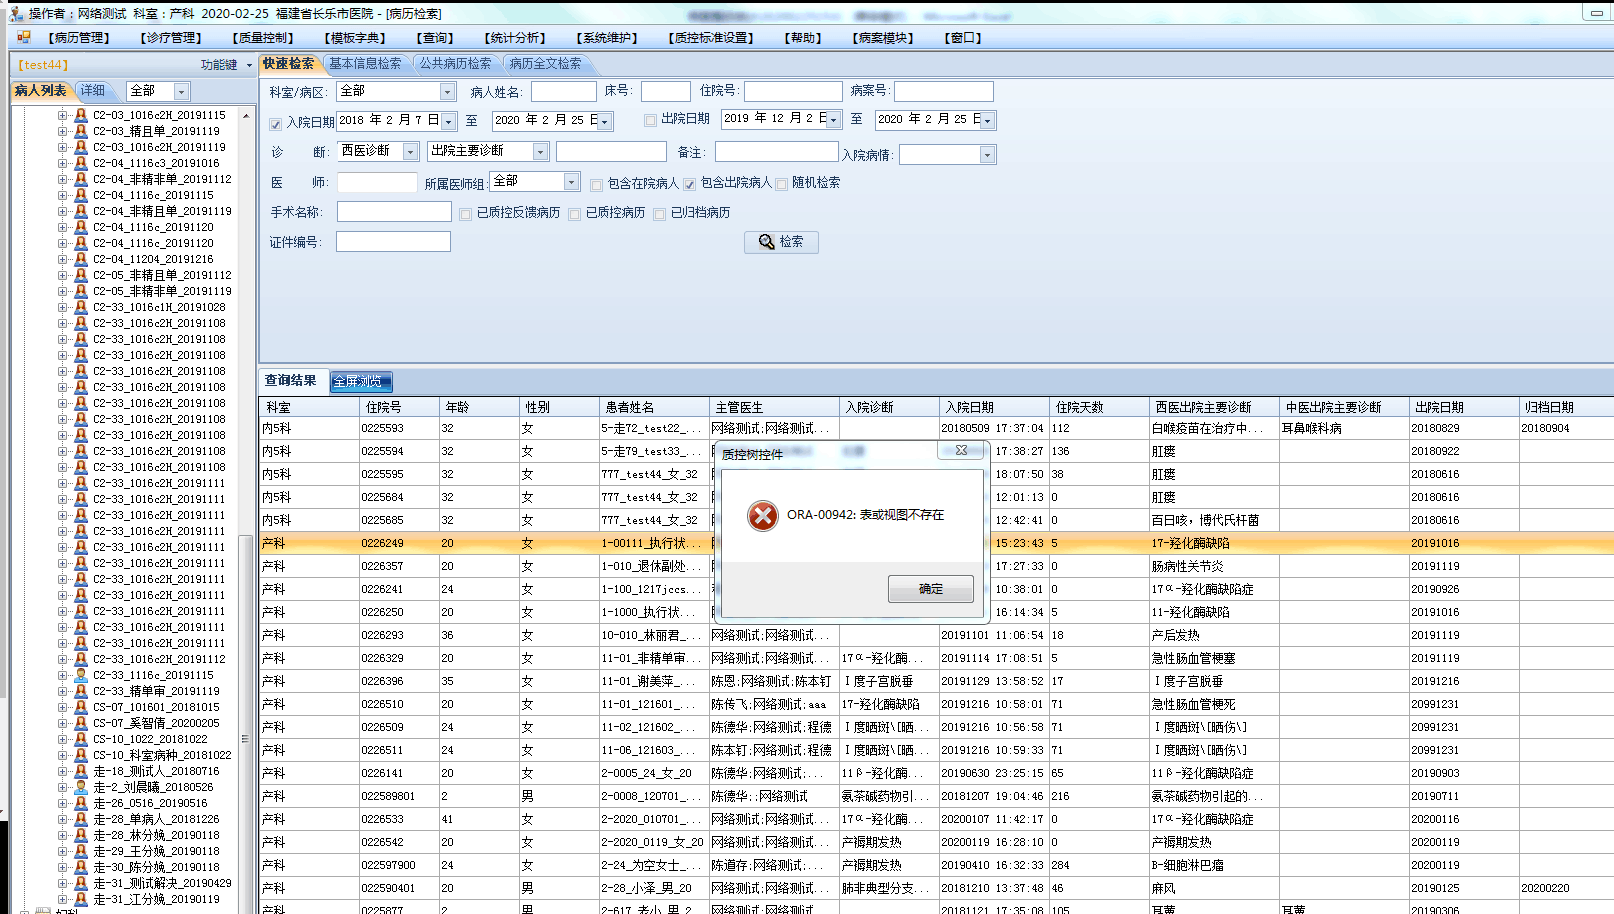Screen dimensions: 1614x914
Task: Tick the 已归档病历 checkbox
Action: point(660,214)
